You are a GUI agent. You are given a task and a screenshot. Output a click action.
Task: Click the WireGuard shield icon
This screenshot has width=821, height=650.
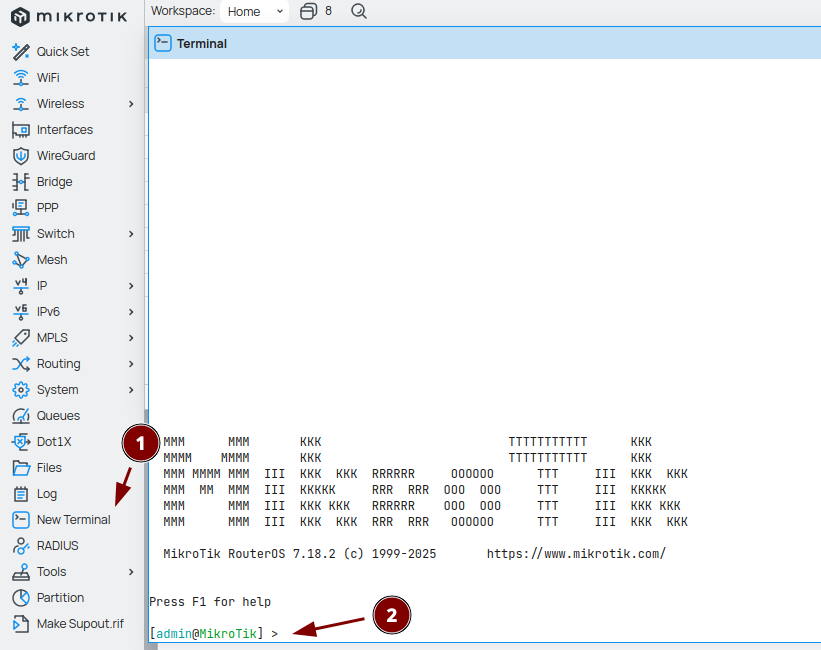[20, 156]
